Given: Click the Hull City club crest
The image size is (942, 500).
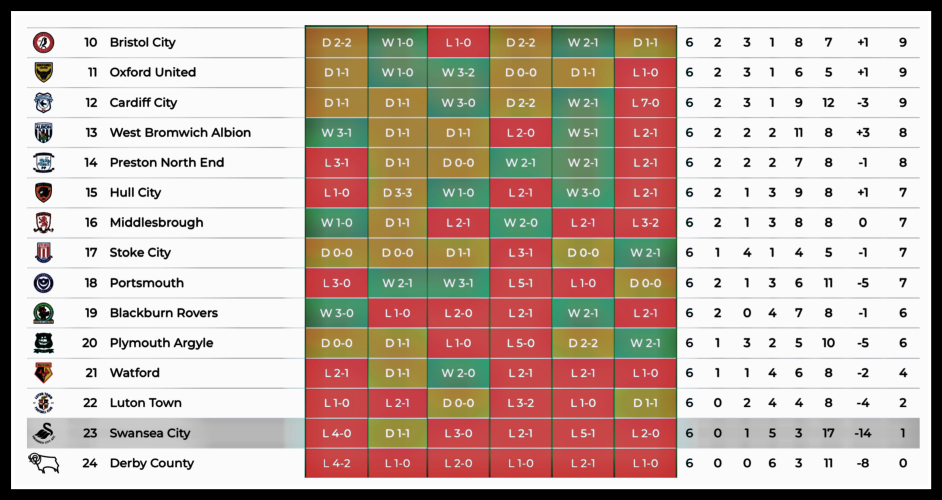Looking at the screenshot, I should [x=44, y=193].
